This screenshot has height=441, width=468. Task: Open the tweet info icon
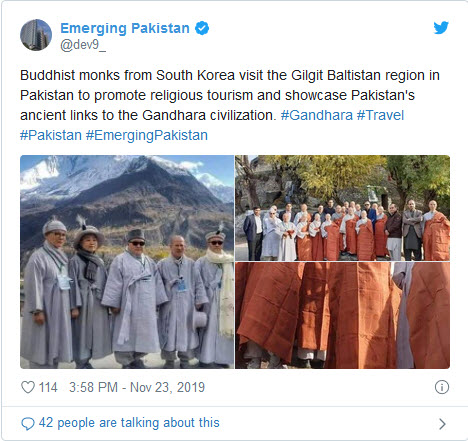(x=442, y=387)
